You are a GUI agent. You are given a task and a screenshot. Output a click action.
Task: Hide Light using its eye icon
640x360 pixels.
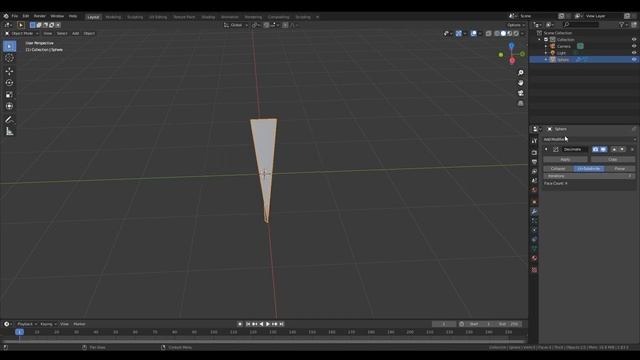634,53
